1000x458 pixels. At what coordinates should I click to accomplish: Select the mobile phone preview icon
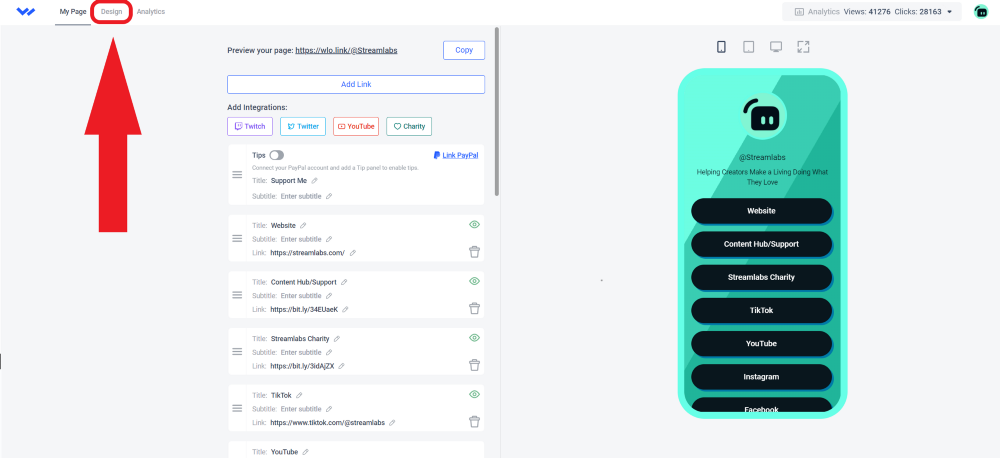pyautogui.click(x=721, y=47)
